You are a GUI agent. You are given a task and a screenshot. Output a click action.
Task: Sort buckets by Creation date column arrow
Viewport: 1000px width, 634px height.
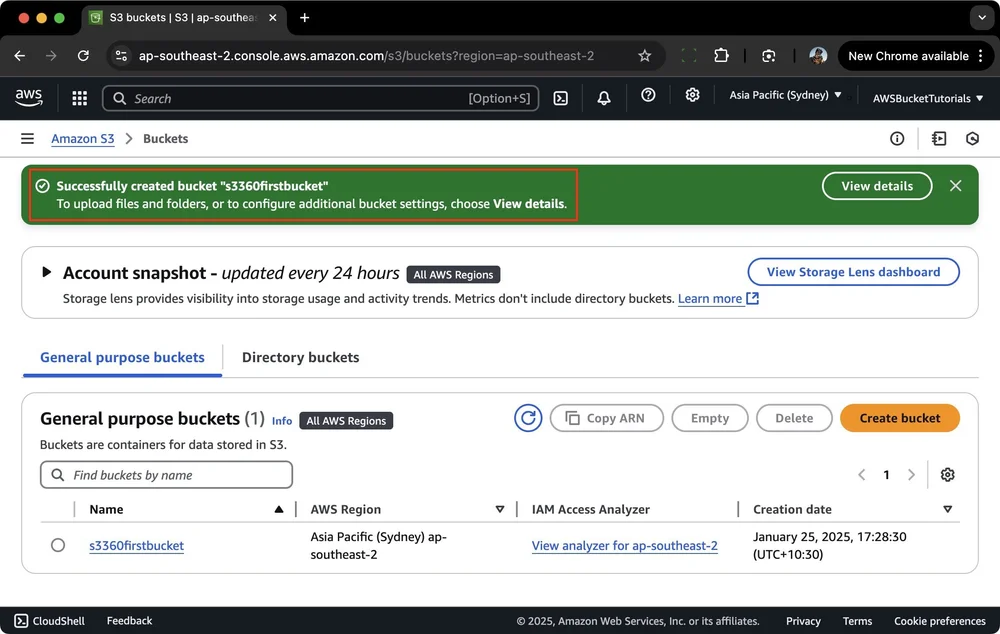click(947, 509)
